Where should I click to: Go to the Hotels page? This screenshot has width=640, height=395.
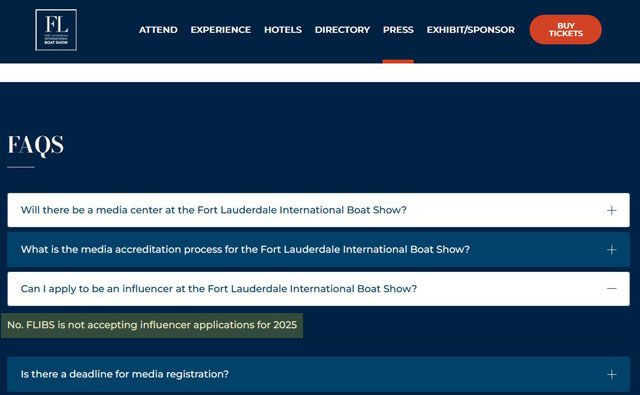[x=282, y=30]
